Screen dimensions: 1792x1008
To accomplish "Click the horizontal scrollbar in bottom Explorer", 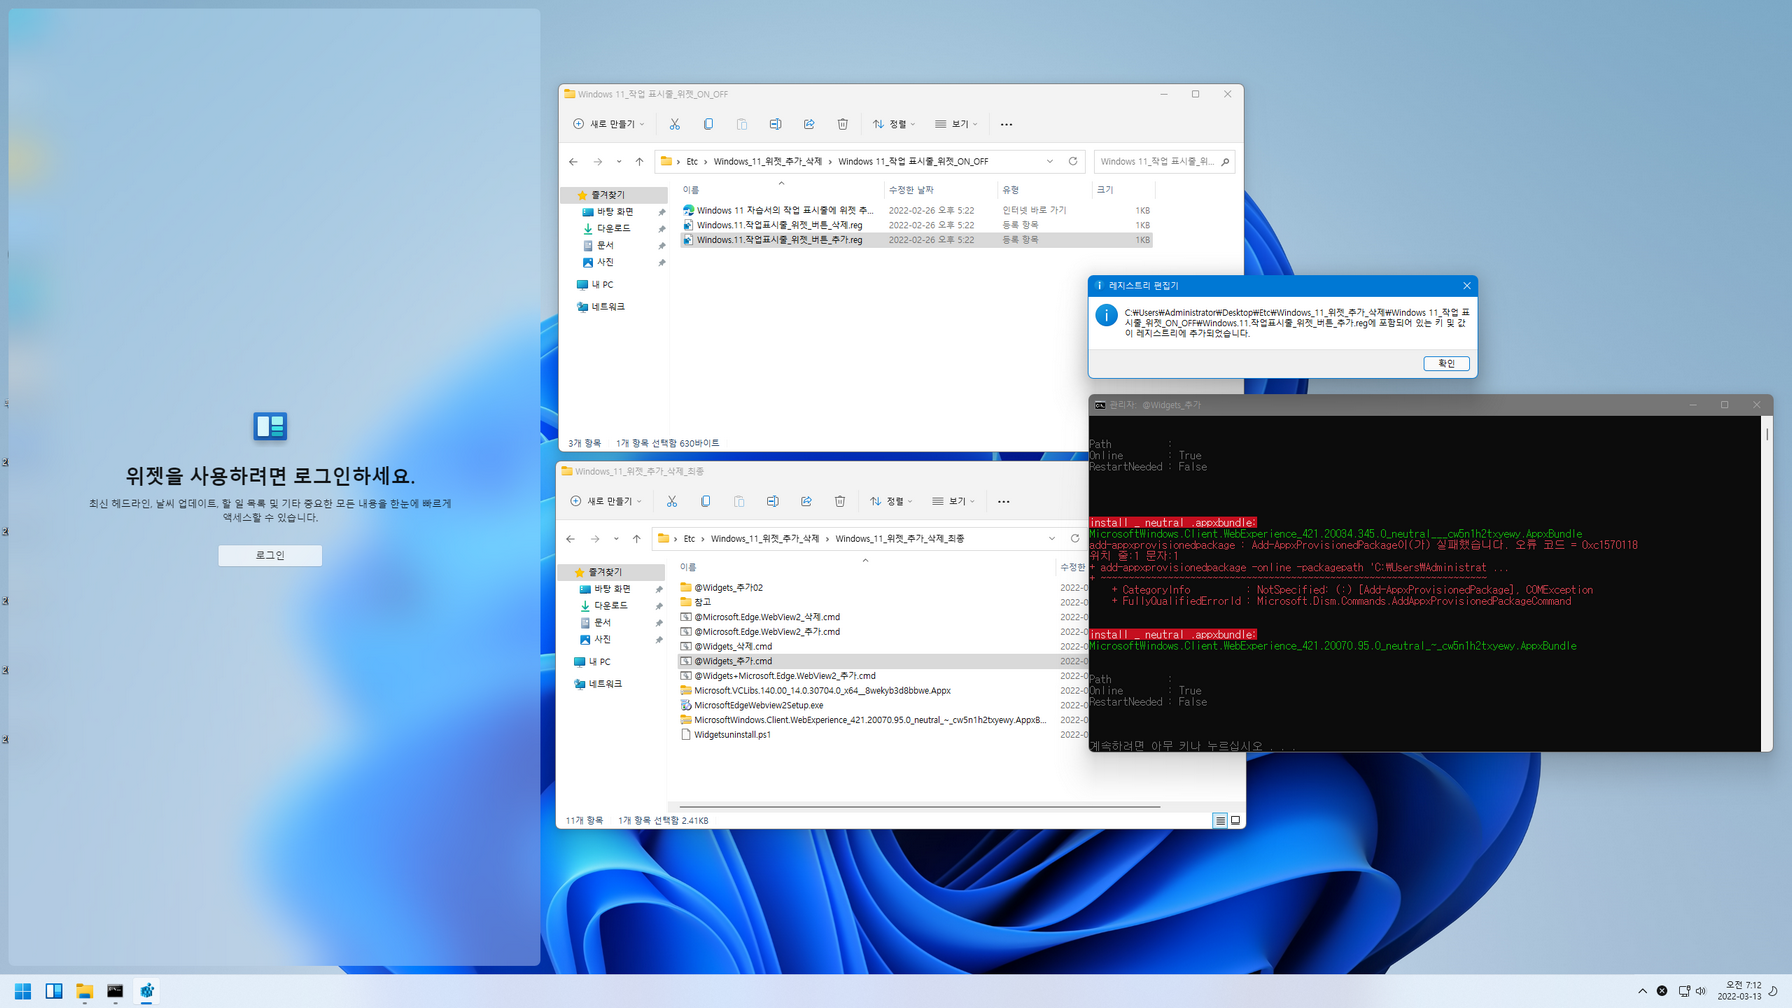I will (x=920, y=806).
